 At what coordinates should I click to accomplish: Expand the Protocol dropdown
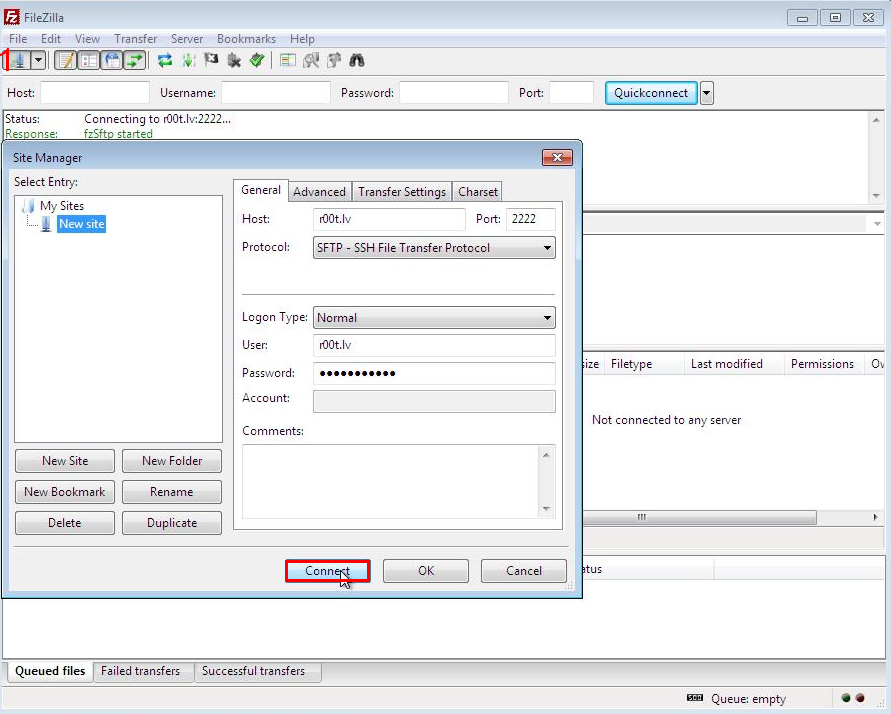point(546,248)
